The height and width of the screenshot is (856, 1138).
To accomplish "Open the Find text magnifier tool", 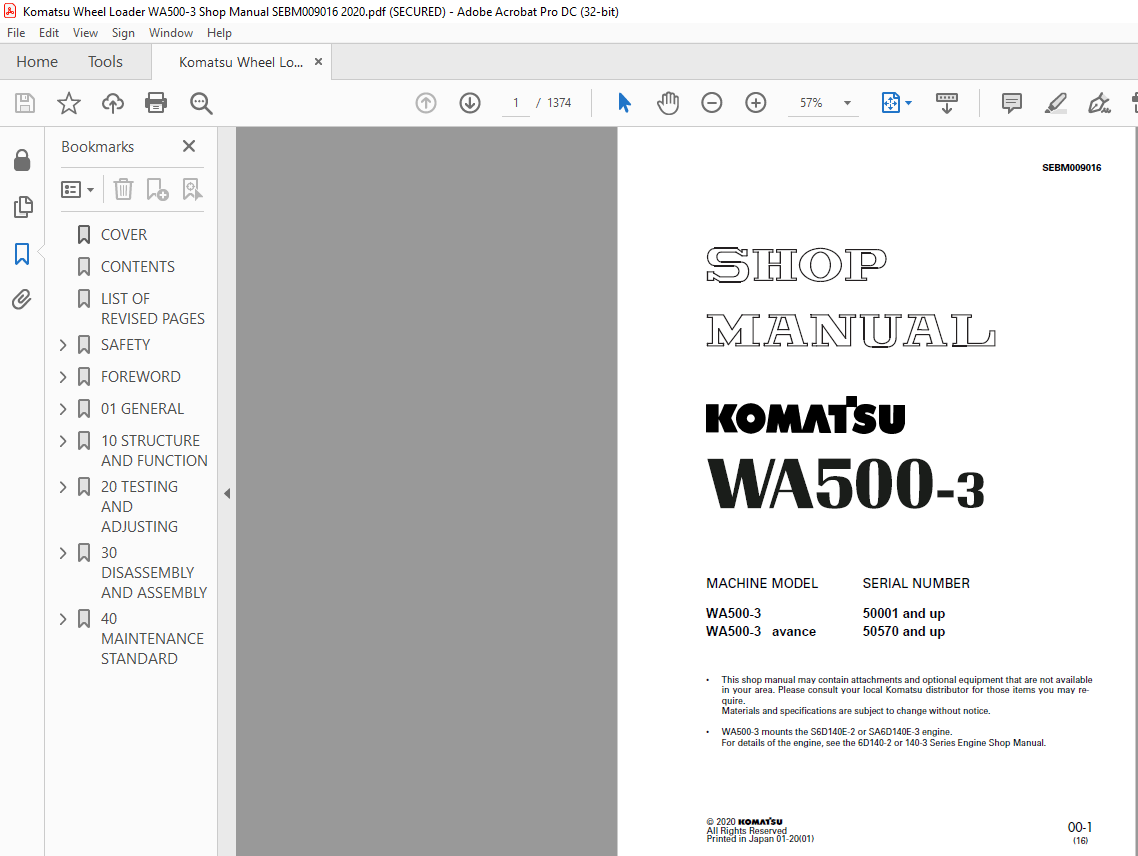I will [x=201, y=103].
